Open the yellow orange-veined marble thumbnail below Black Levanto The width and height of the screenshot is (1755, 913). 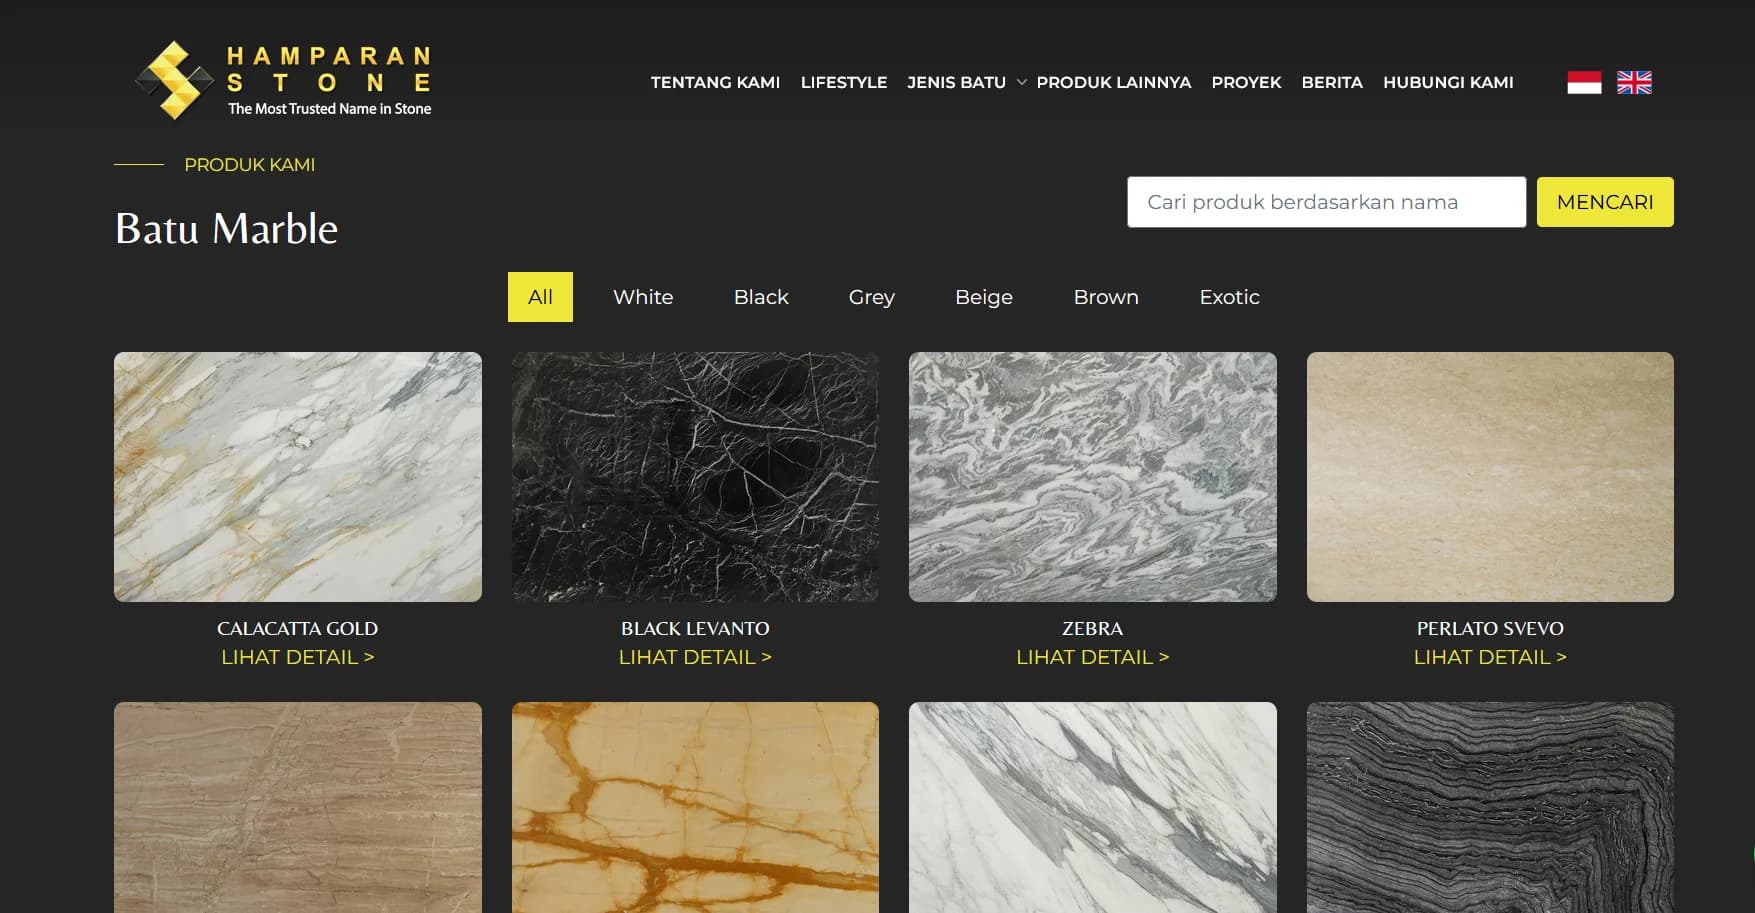[x=695, y=807]
